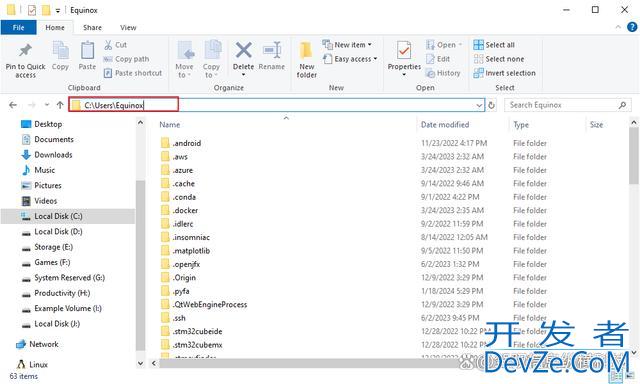Select Local Disk (C:) drive

pyautogui.click(x=67, y=216)
